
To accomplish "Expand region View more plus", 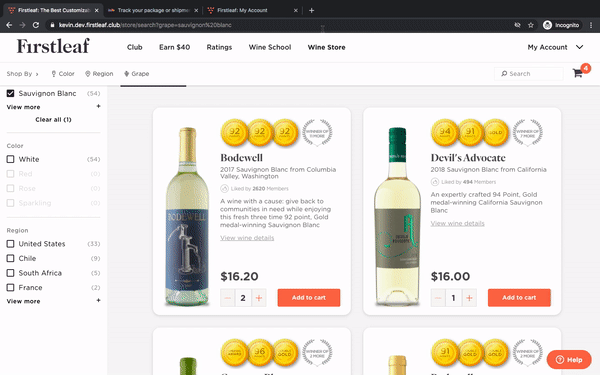I will 98,300.
